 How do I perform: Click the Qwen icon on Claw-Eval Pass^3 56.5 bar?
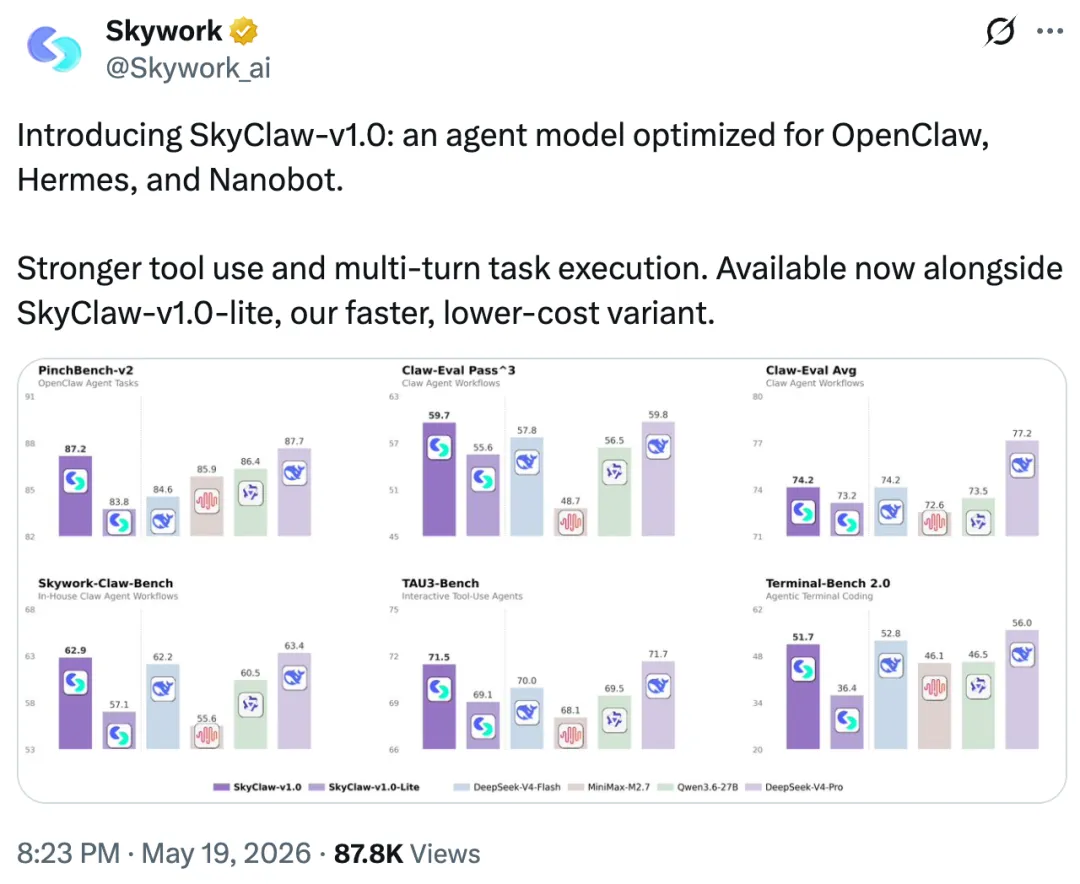tap(614, 472)
